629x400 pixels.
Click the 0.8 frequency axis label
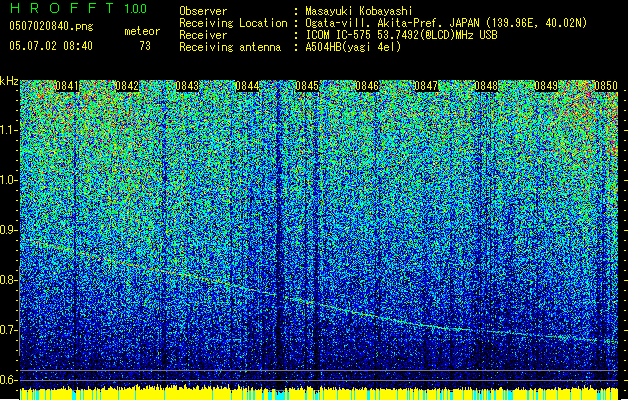(x=10, y=280)
